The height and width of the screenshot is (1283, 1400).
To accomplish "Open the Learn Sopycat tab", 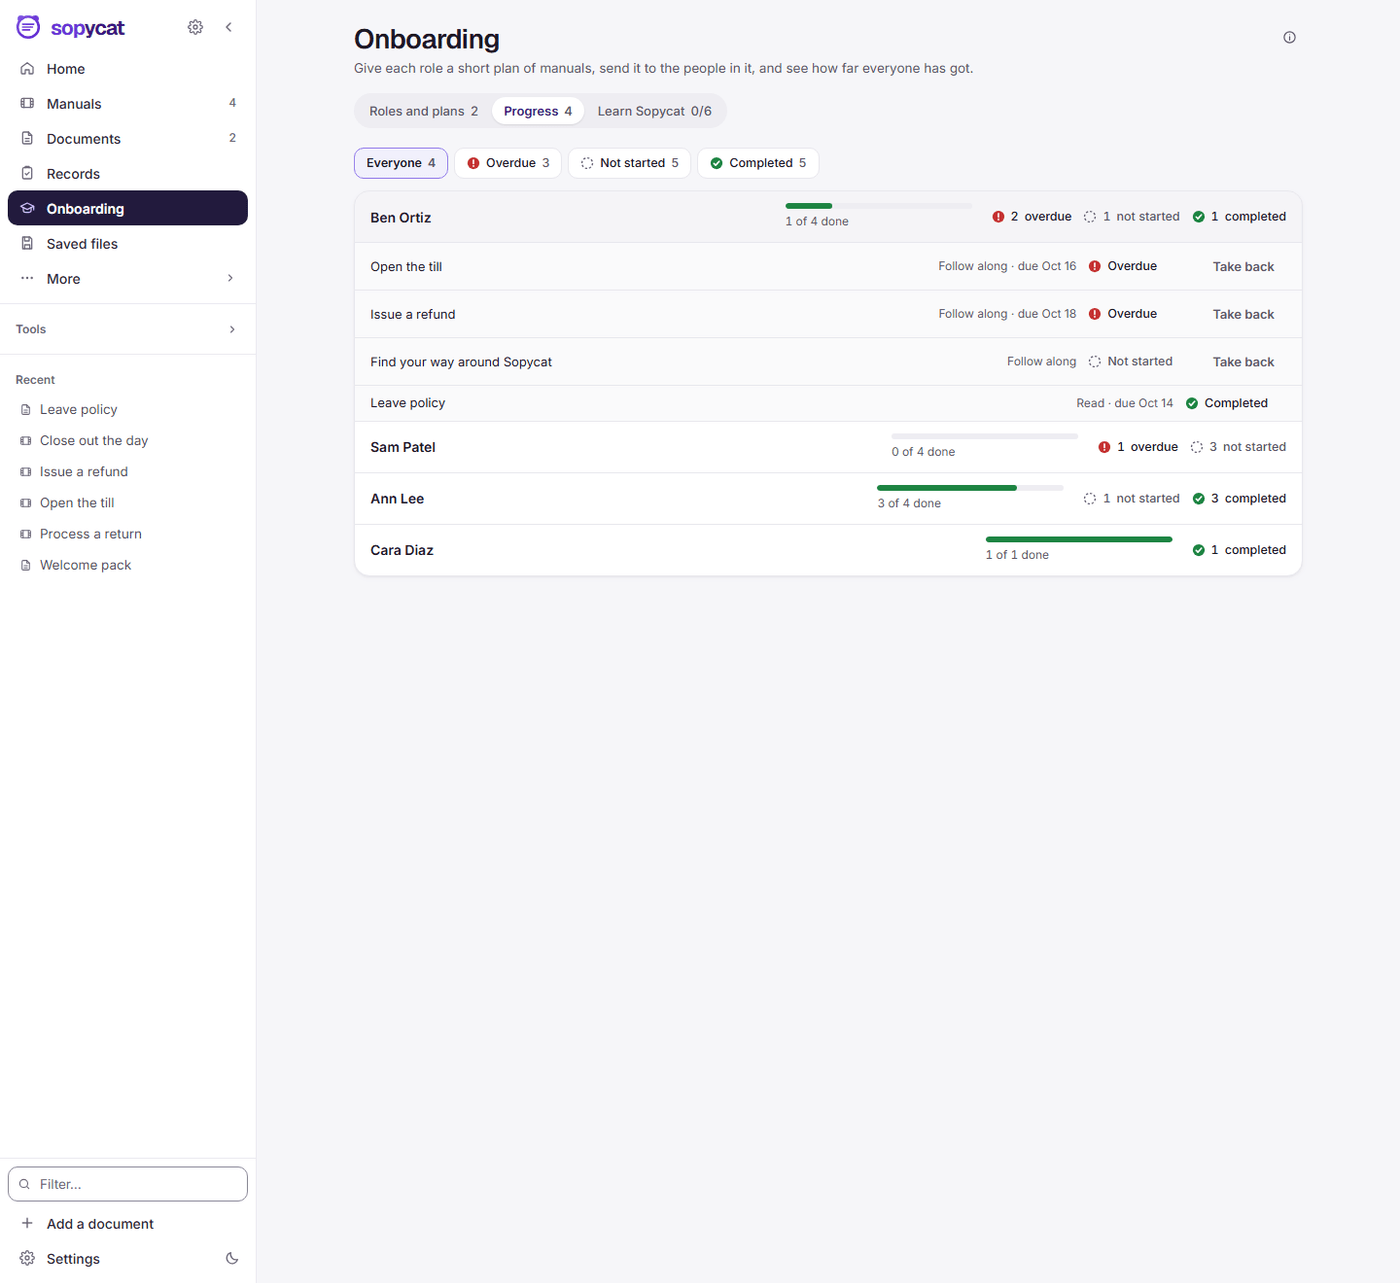I will [x=655, y=111].
